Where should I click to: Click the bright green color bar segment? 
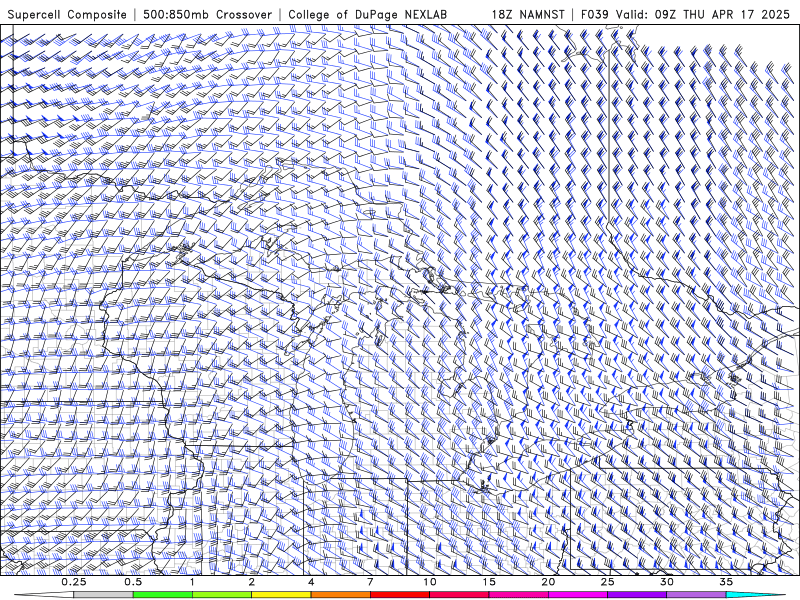tap(163, 595)
